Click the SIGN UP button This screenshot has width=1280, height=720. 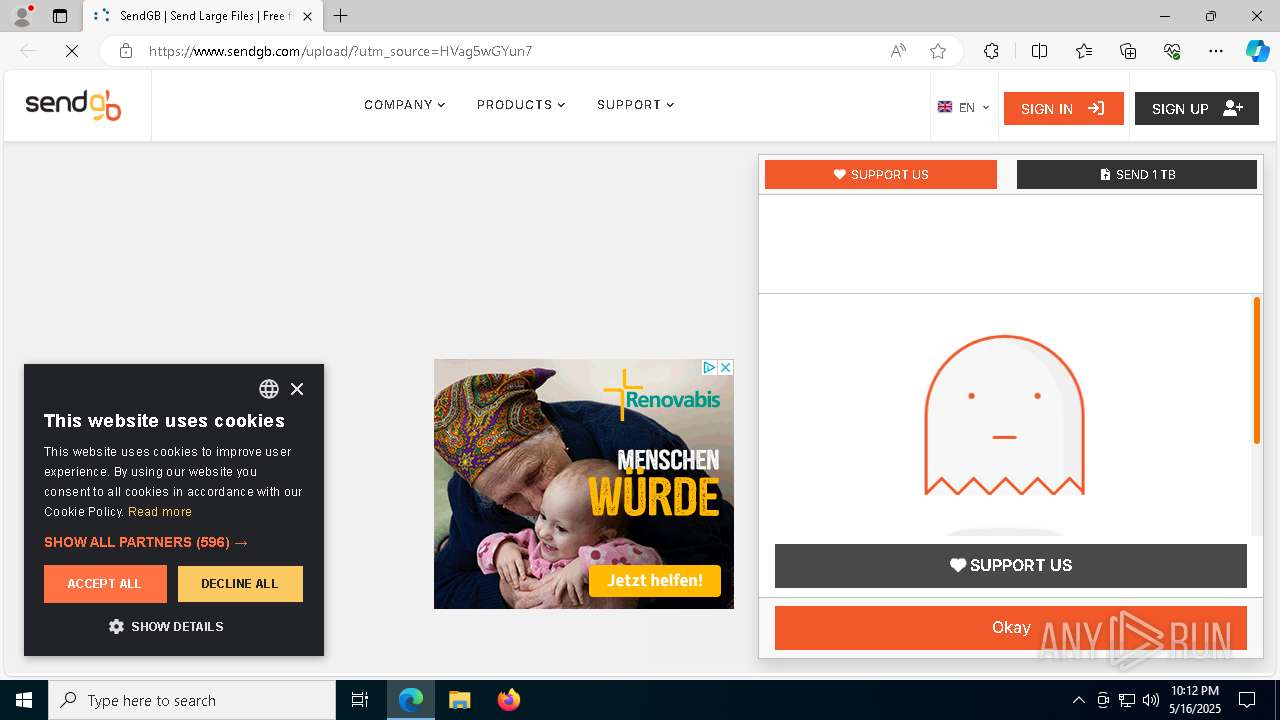(1196, 109)
